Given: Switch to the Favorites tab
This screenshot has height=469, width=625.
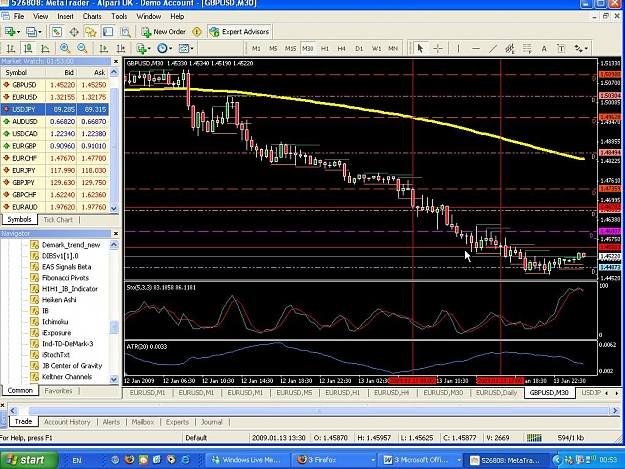Looking at the screenshot, I should click(58, 391).
